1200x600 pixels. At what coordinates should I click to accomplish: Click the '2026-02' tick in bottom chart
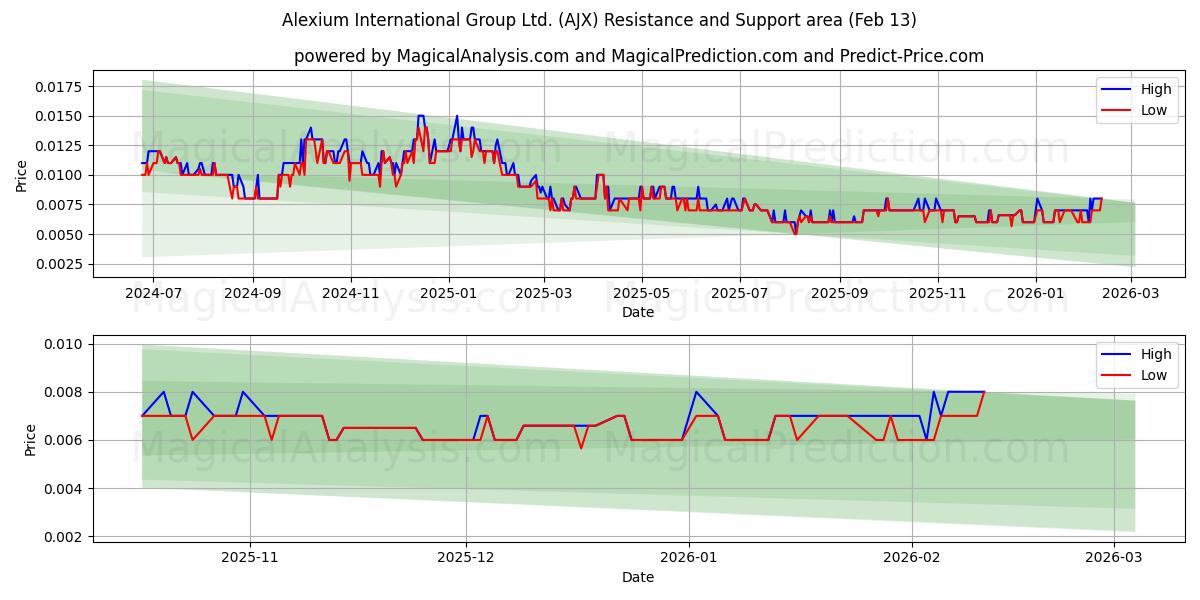click(x=913, y=559)
